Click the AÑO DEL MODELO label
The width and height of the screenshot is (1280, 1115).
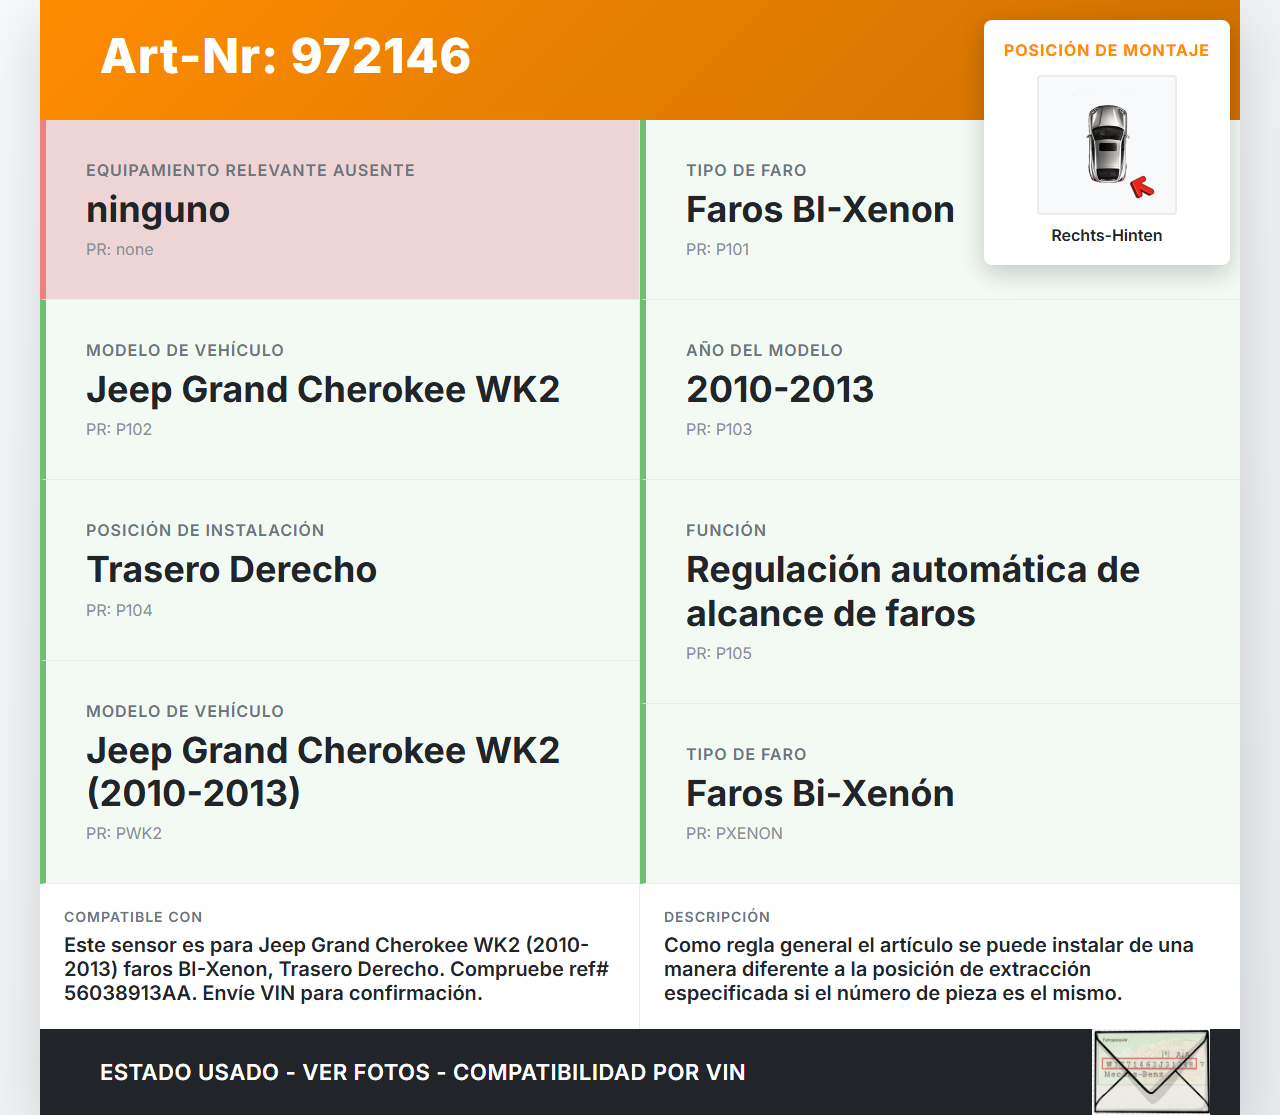click(764, 350)
